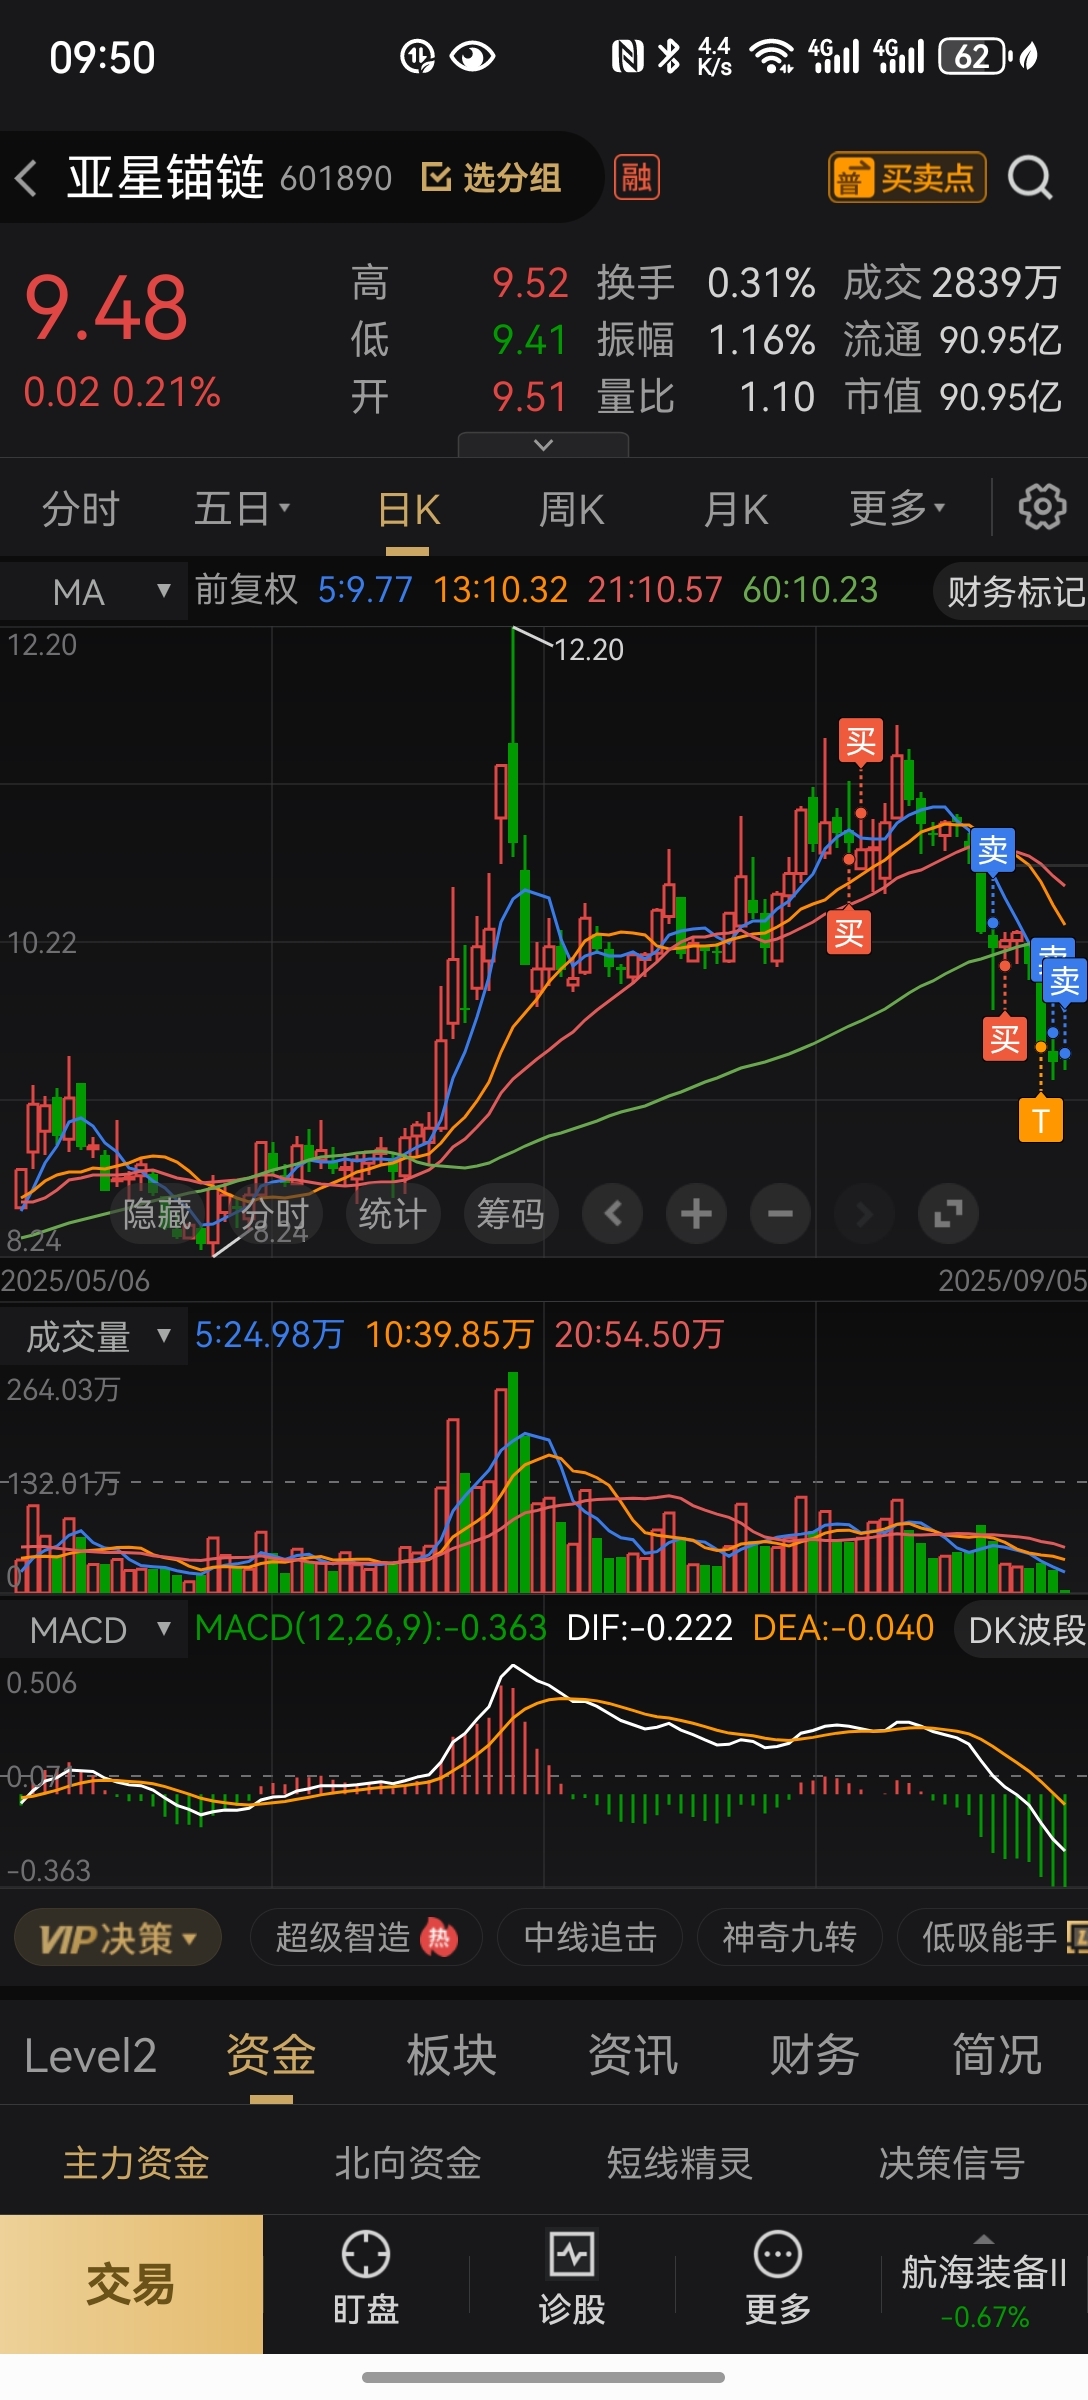Open the 简况 company profile tab
The width and height of the screenshot is (1088, 2400).
[x=997, y=2056]
